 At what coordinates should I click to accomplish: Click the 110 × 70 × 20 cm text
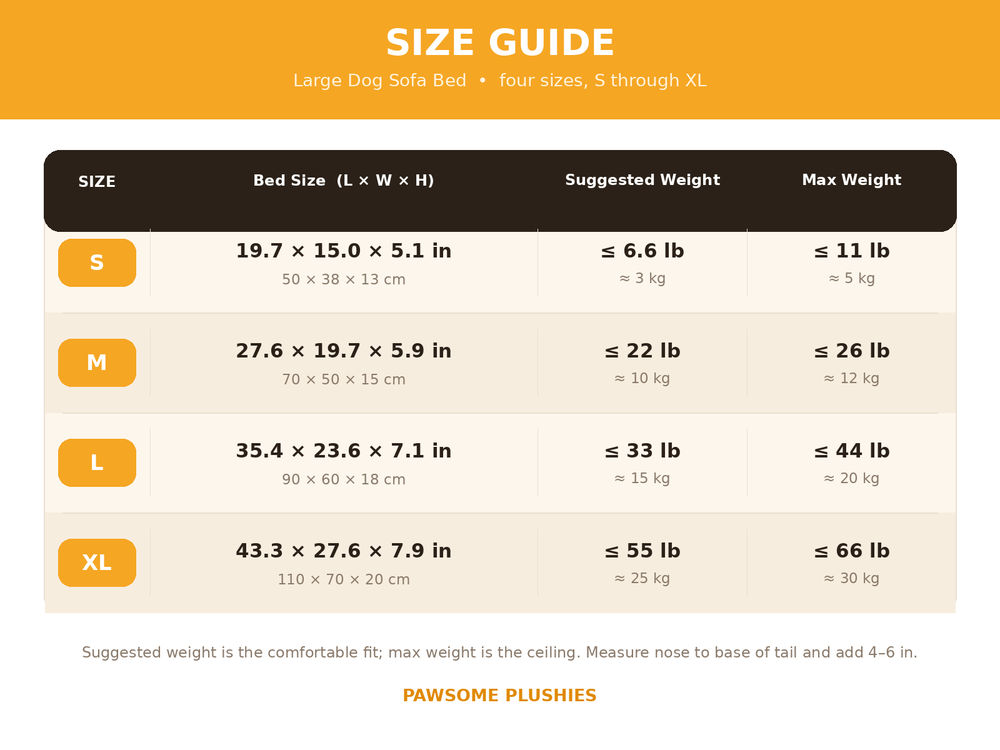[344, 579]
